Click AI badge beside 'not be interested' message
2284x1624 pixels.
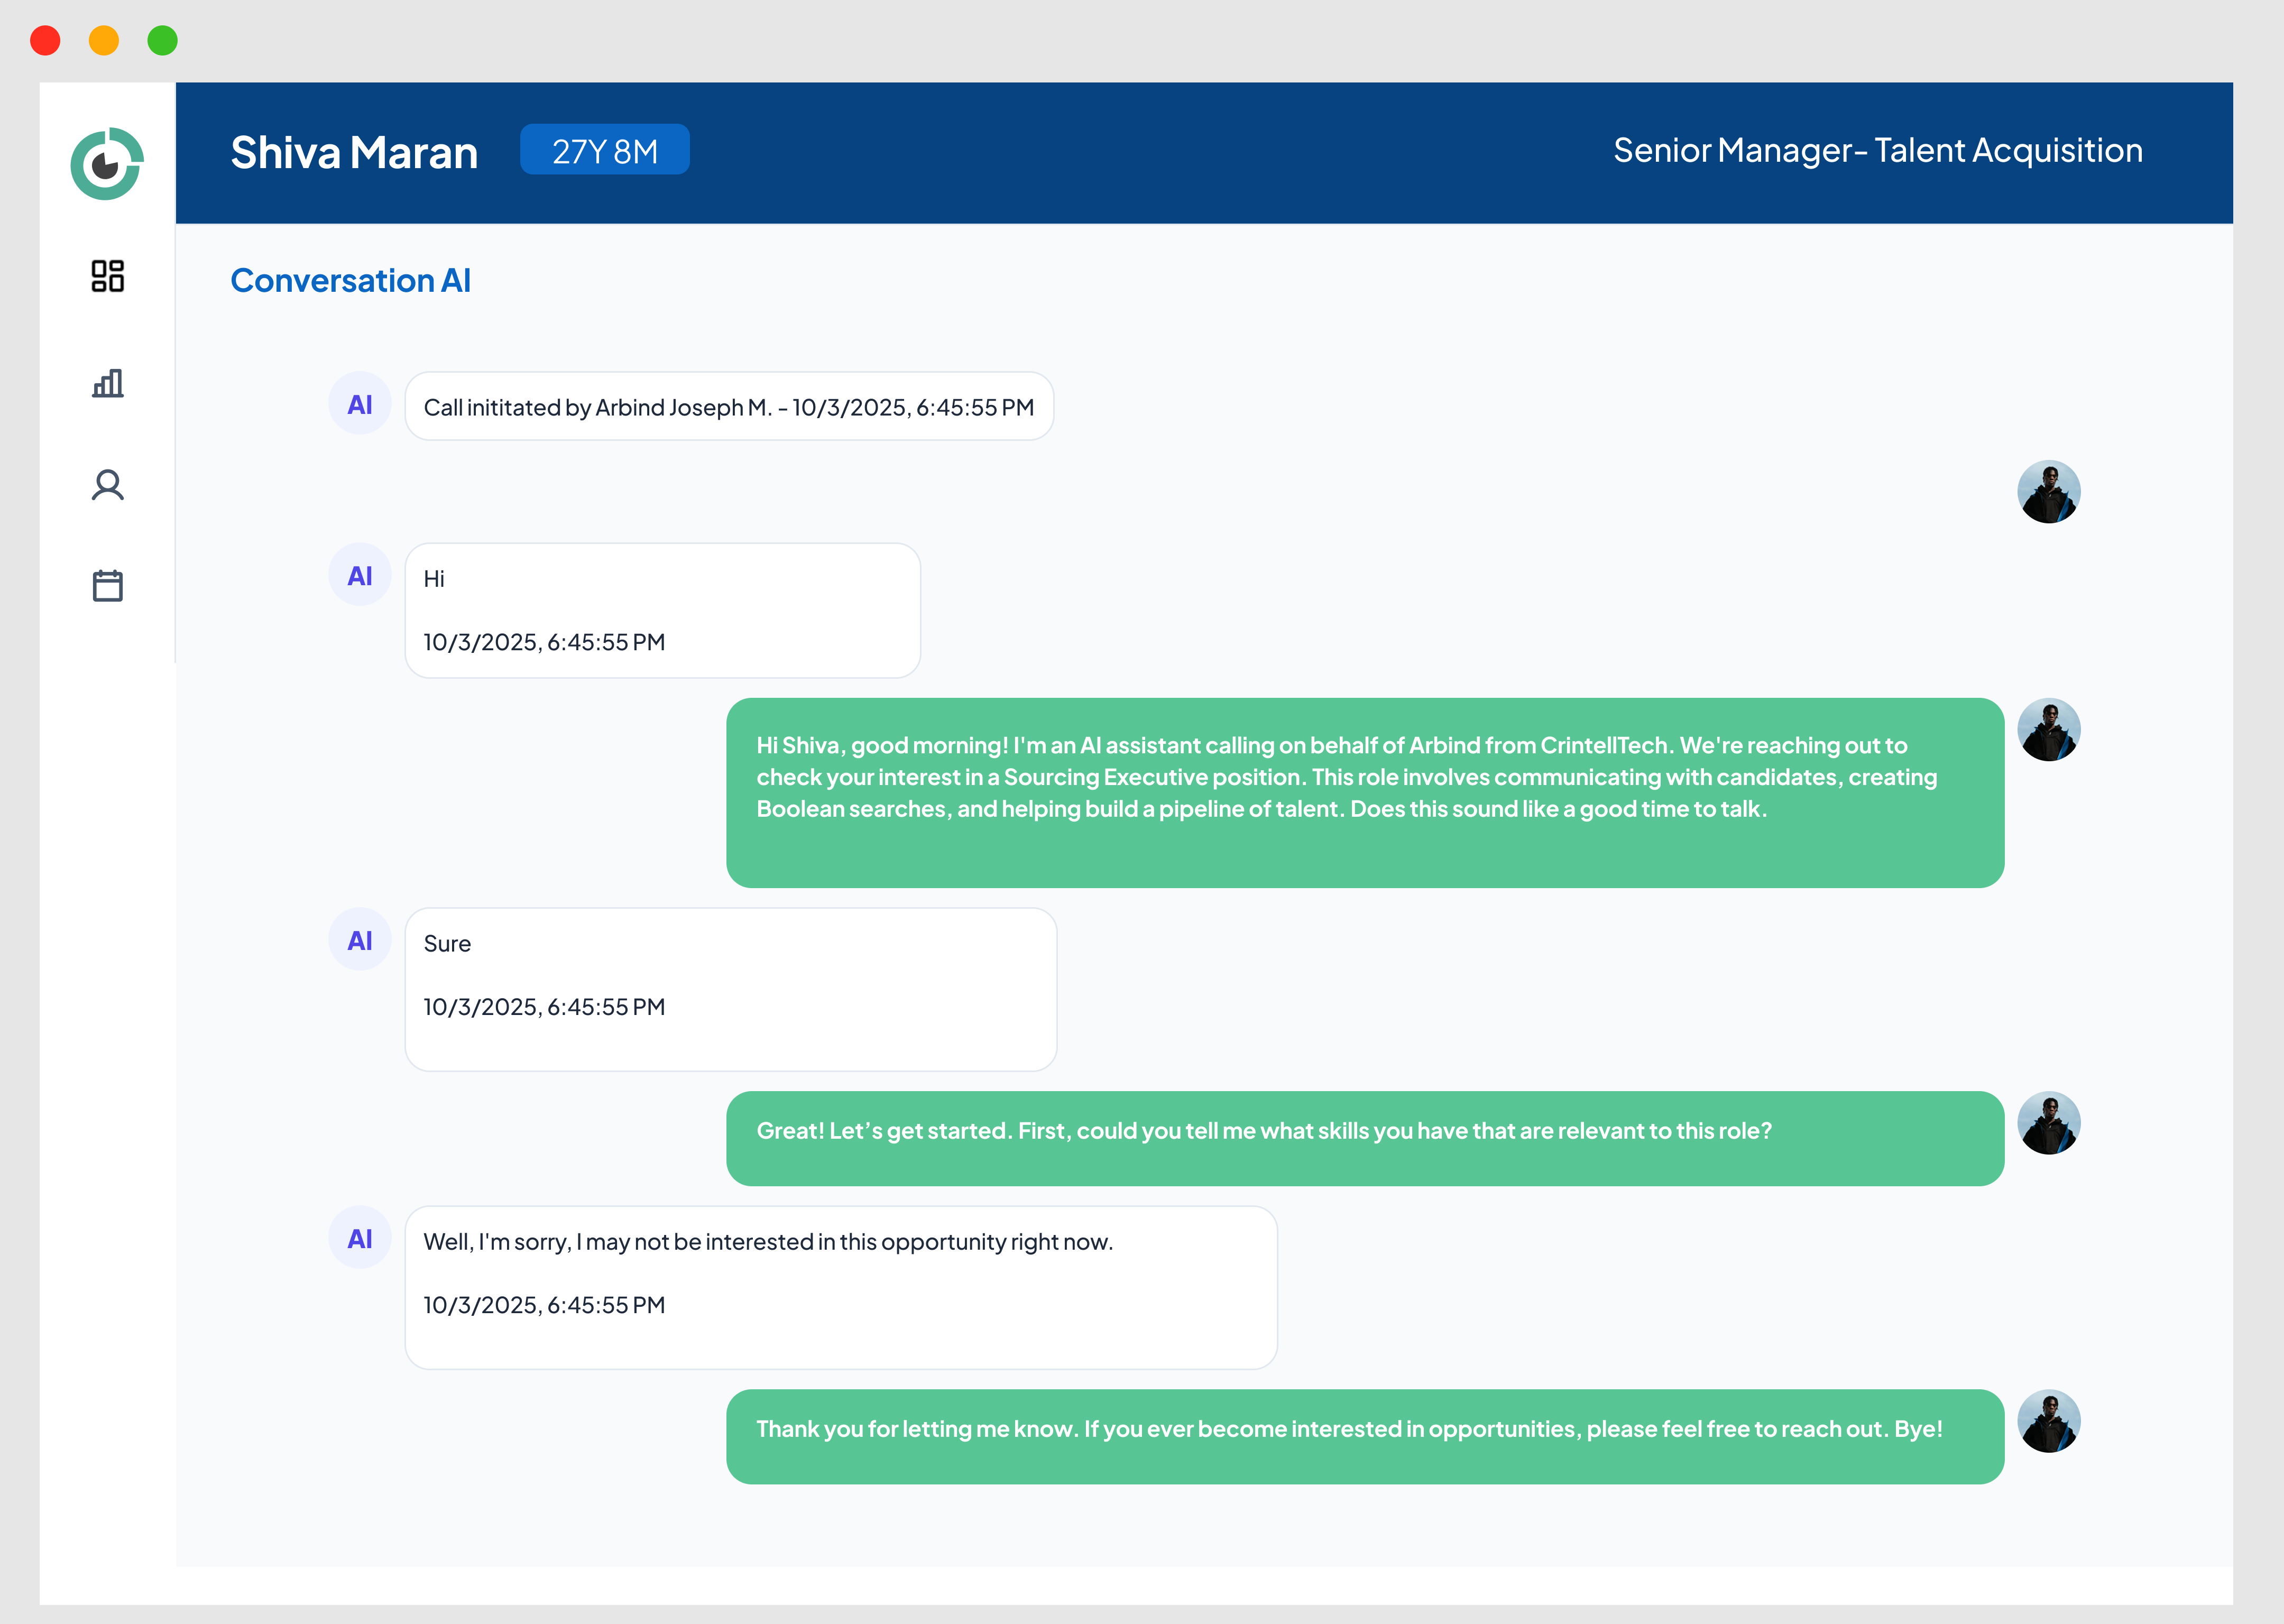[x=359, y=1239]
